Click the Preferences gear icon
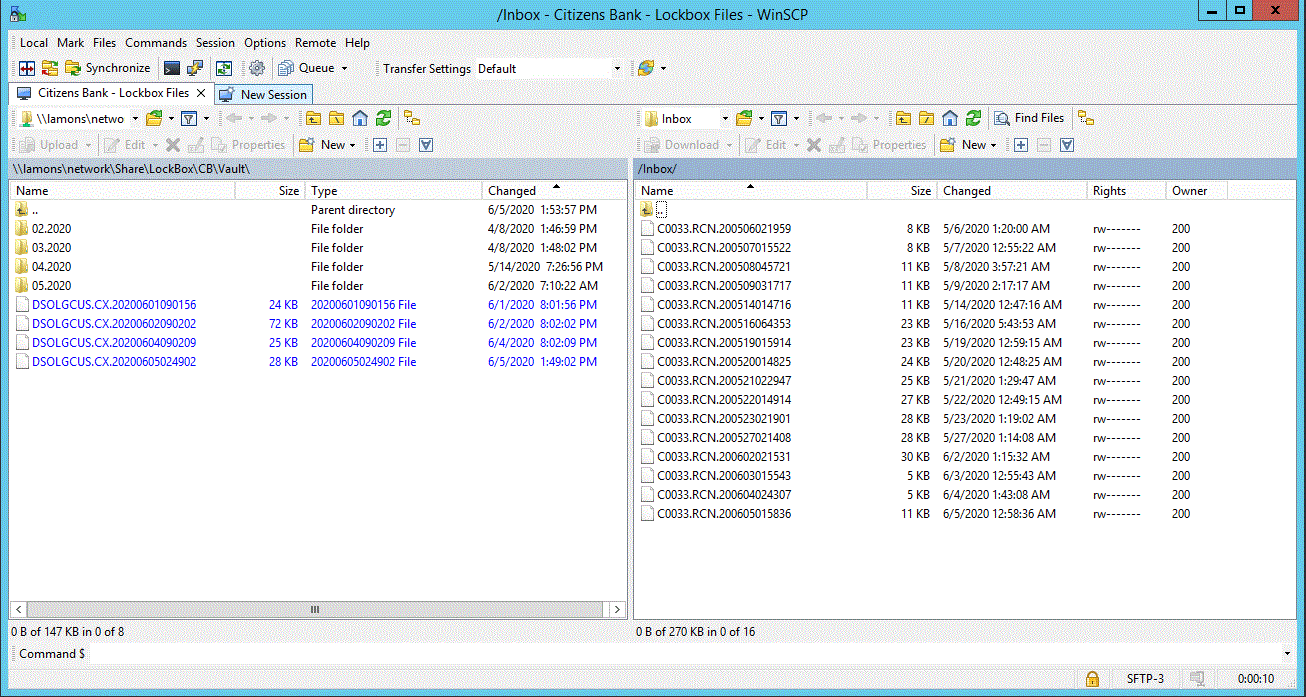1306x697 pixels. click(257, 68)
